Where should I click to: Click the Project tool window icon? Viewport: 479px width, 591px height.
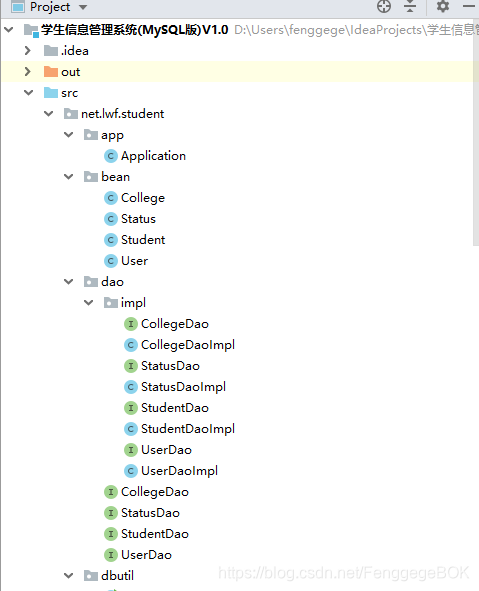(18, 6)
